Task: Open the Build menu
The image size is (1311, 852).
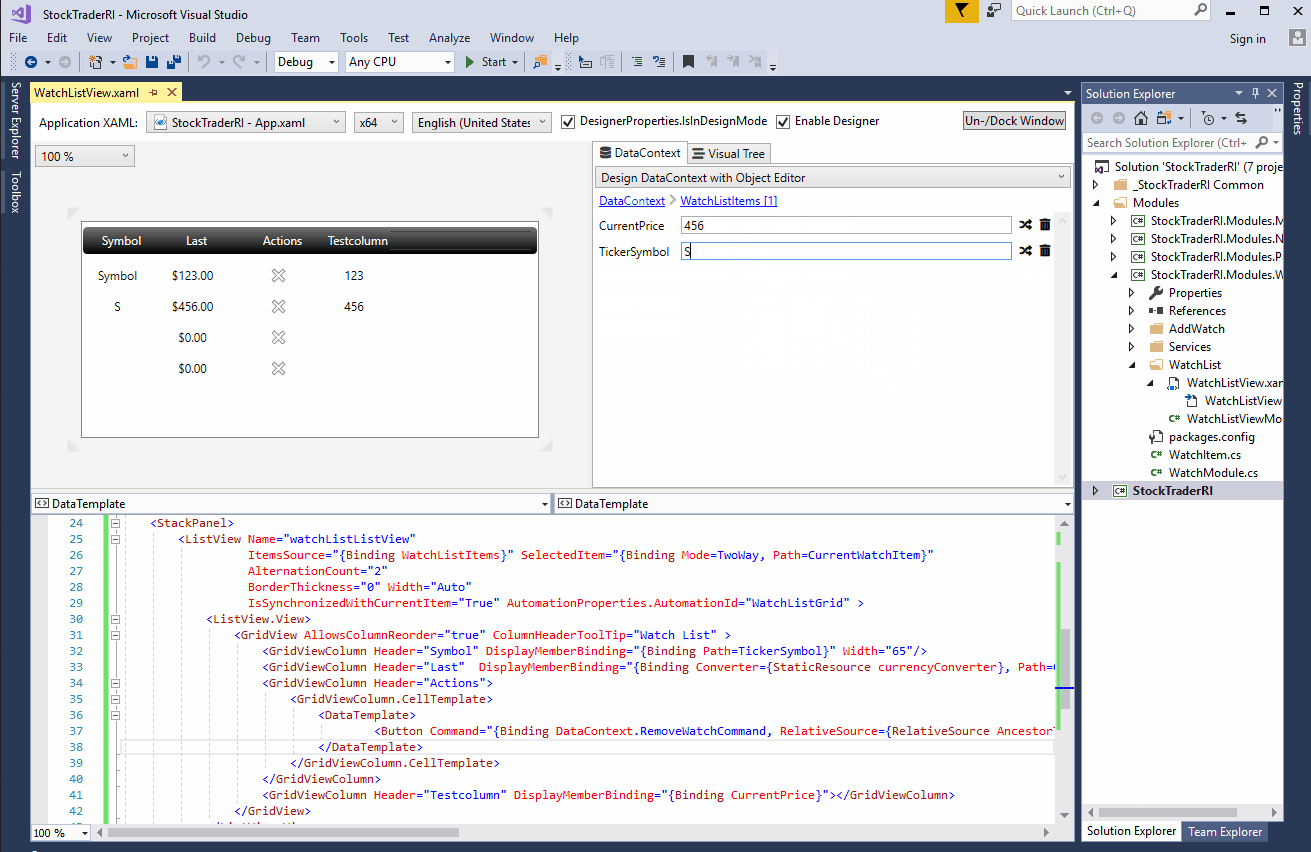Action: coord(202,38)
